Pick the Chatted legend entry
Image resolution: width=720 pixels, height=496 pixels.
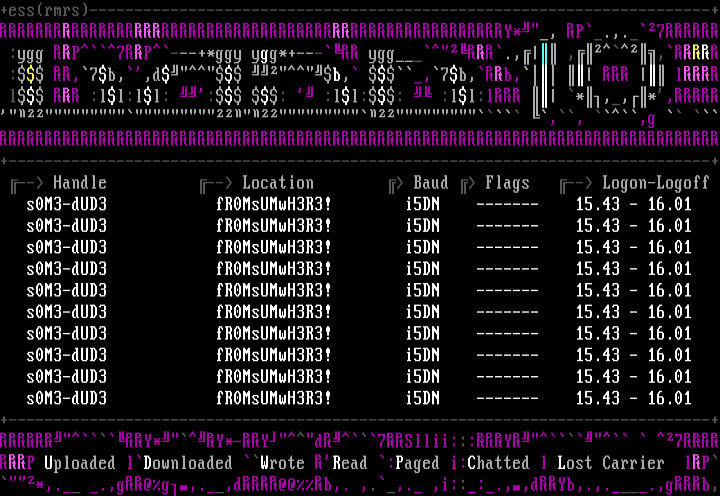pyautogui.click(x=497, y=463)
